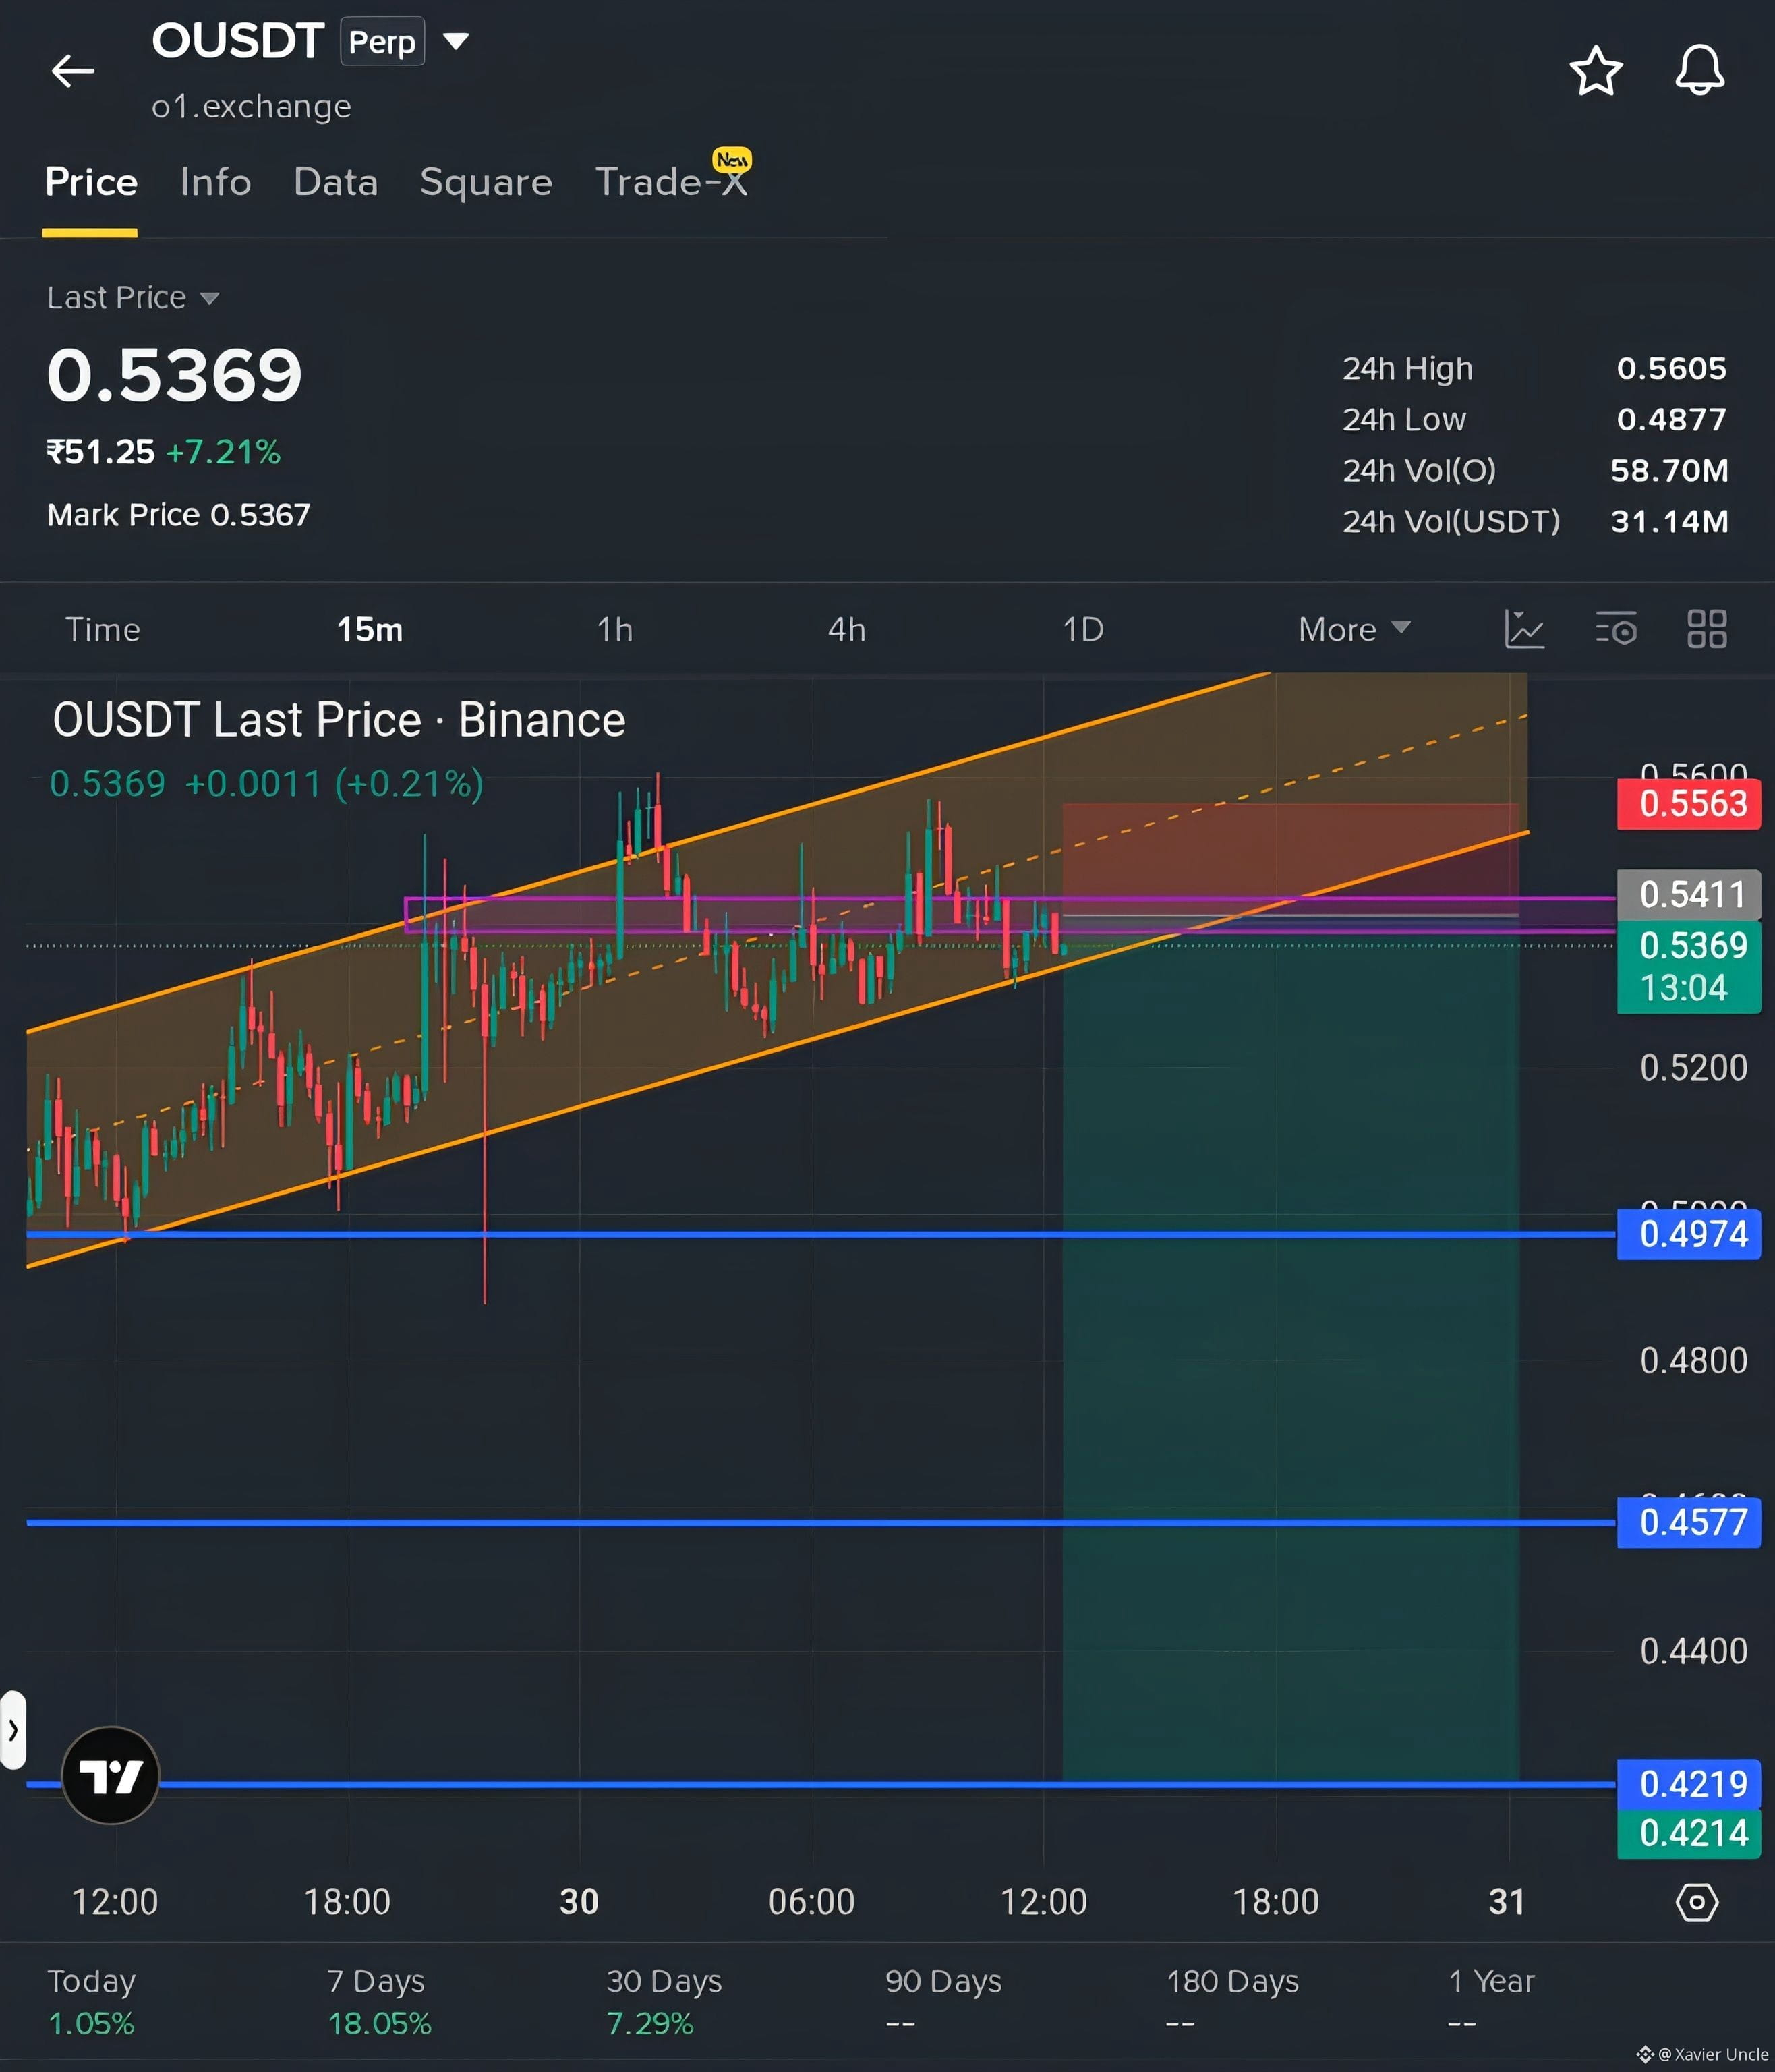Viewport: 1775px width, 2072px height.
Task: Click the 0.5411 gray price label
Action: pos(1689,894)
